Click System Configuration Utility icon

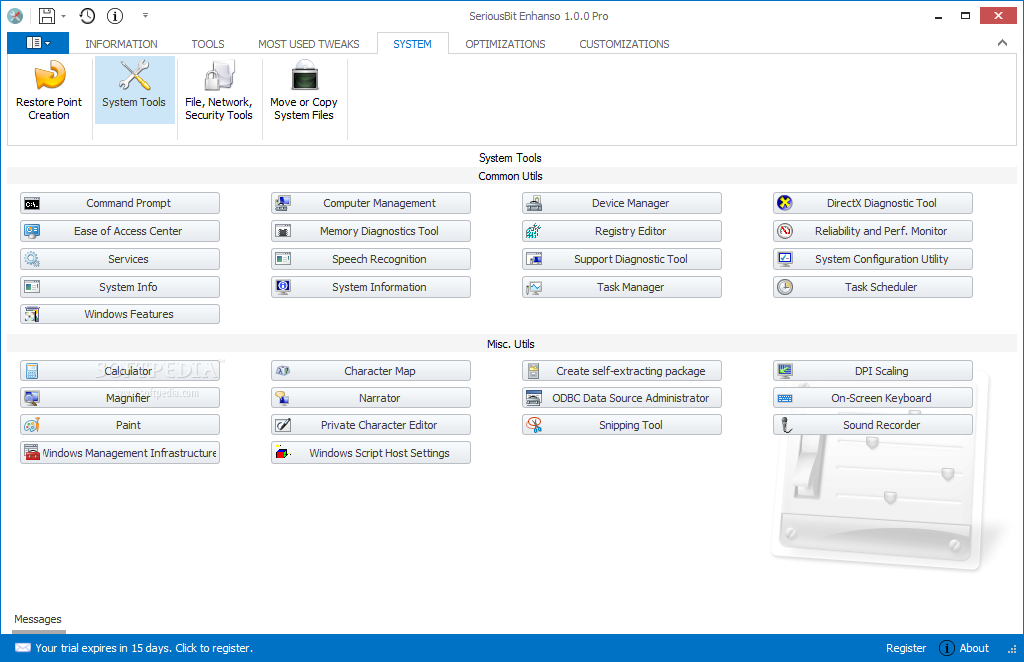point(785,259)
